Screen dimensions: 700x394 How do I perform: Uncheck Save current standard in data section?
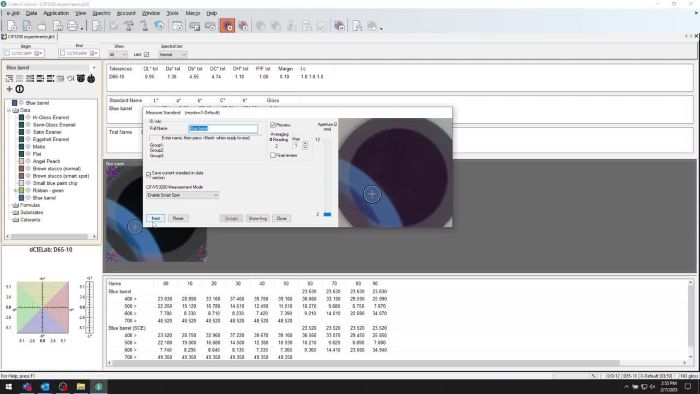149,174
